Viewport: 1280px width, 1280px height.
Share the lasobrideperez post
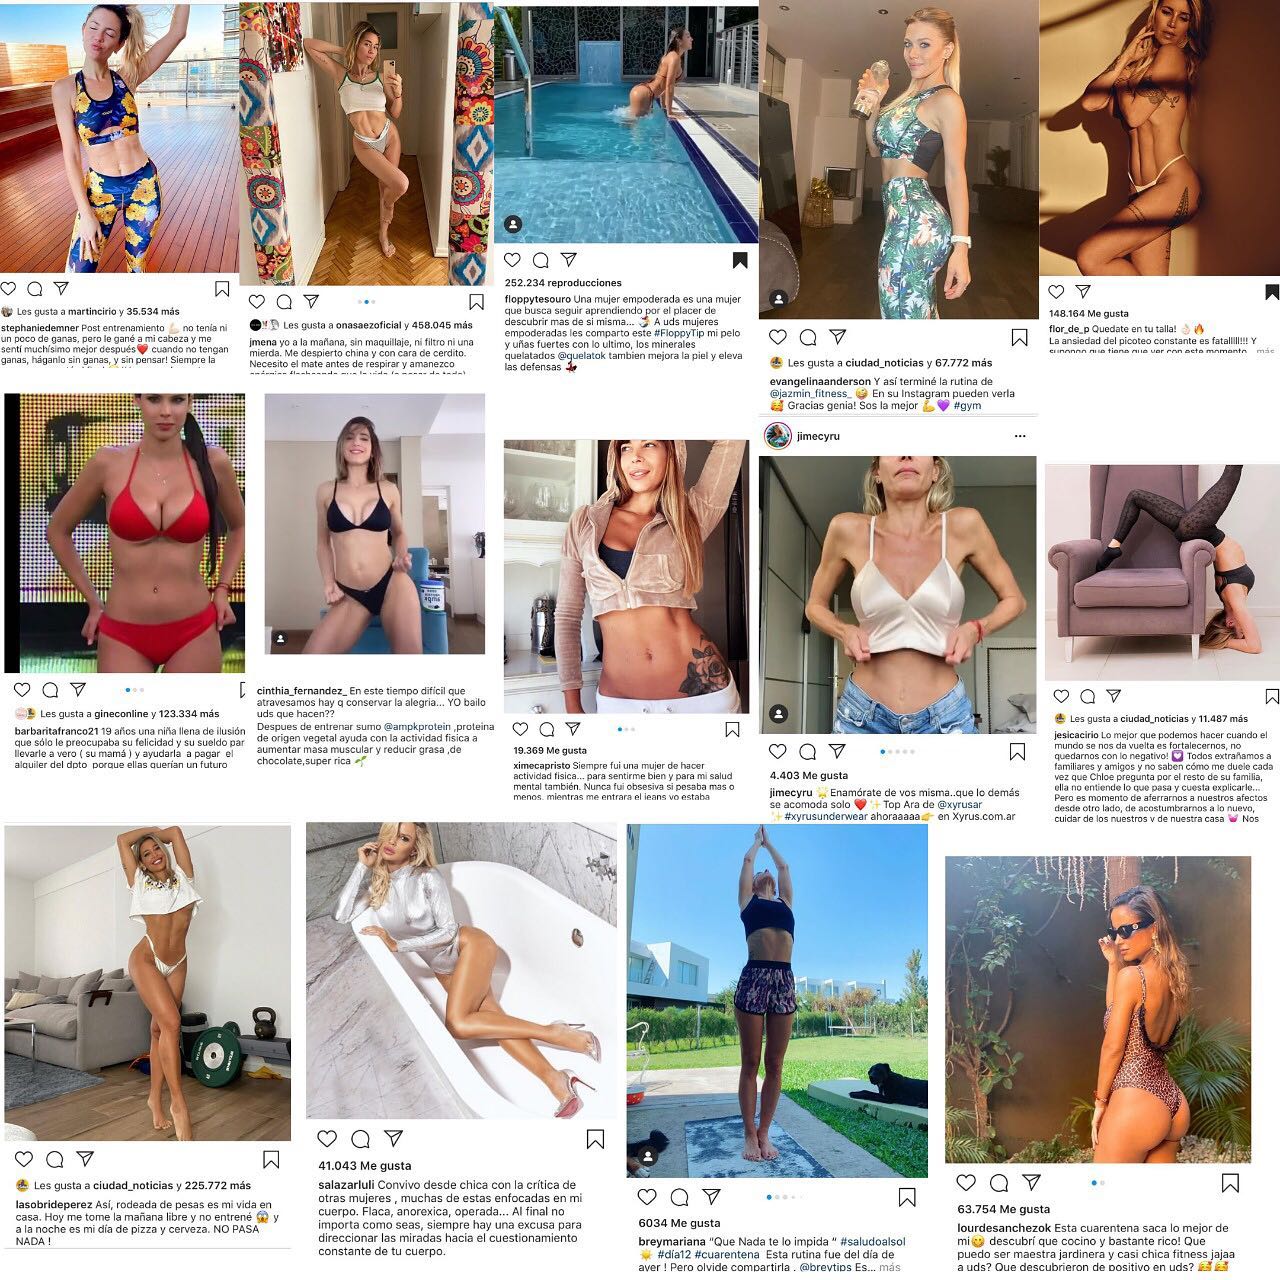click(x=85, y=1160)
